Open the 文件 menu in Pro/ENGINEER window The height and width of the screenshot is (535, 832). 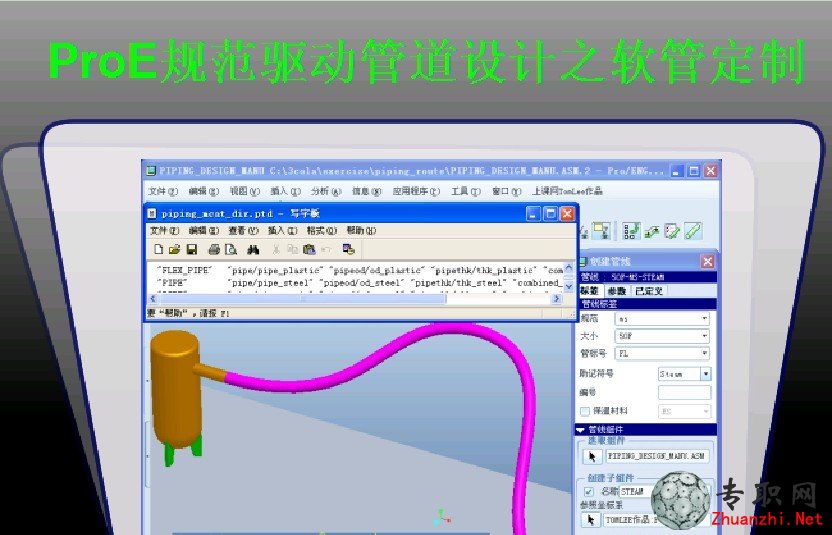point(163,191)
